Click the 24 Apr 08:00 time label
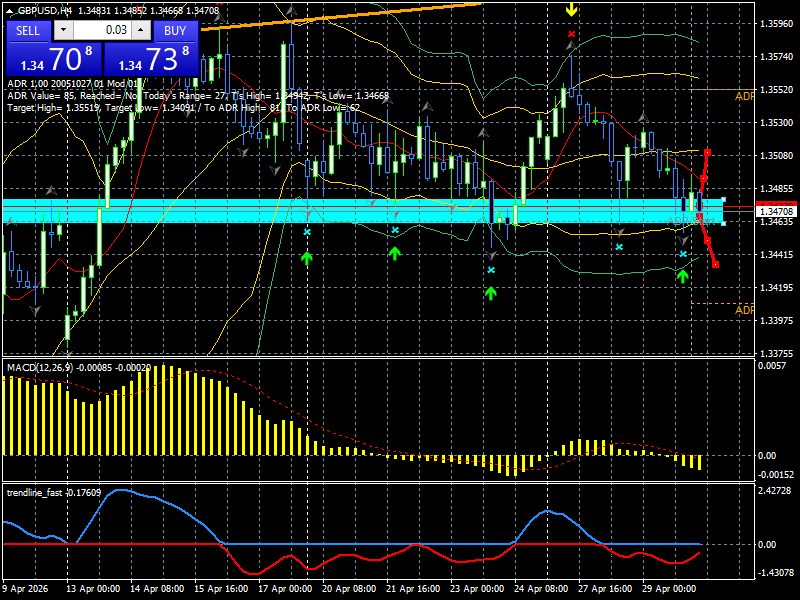The height and width of the screenshot is (600, 800). [x=541, y=589]
